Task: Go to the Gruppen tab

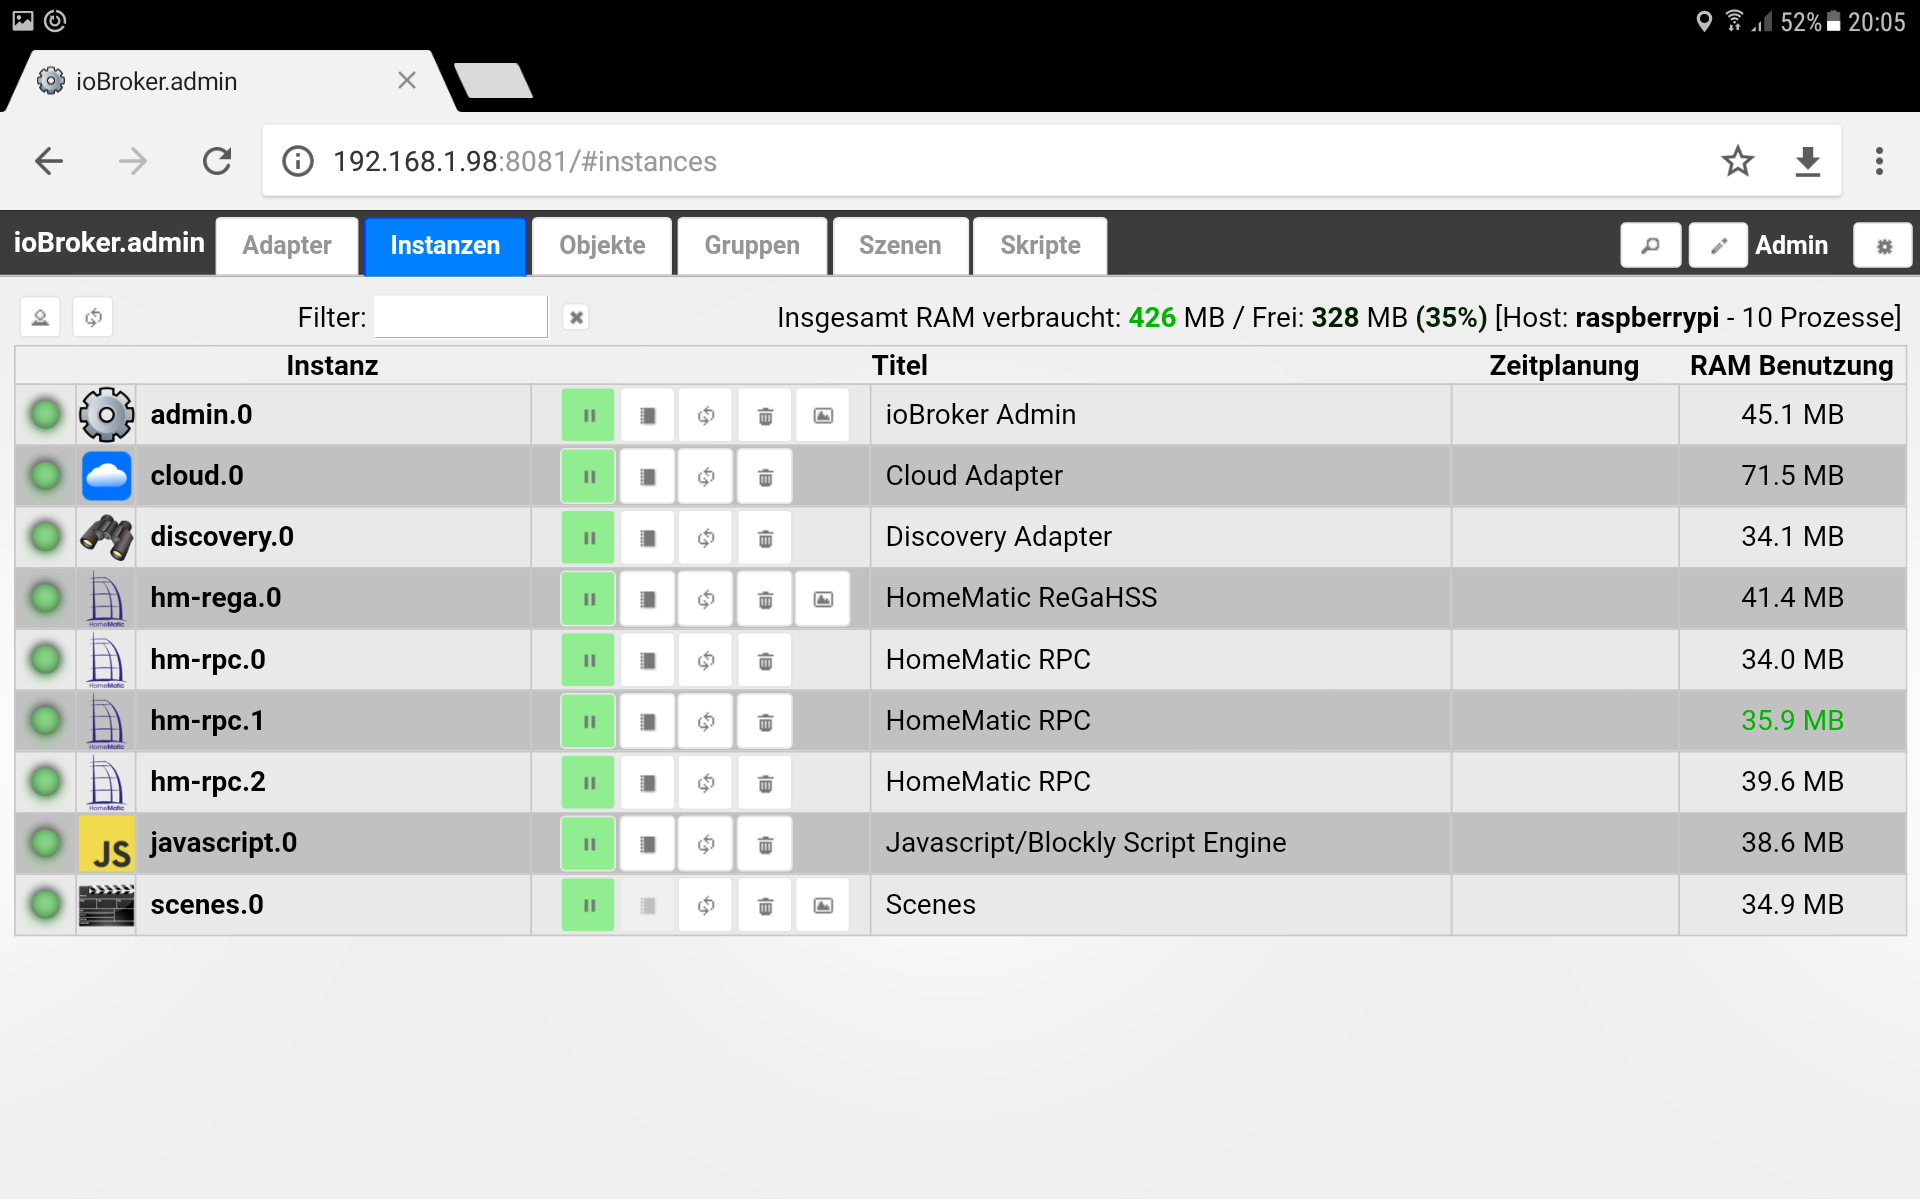Action: pos(752,245)
